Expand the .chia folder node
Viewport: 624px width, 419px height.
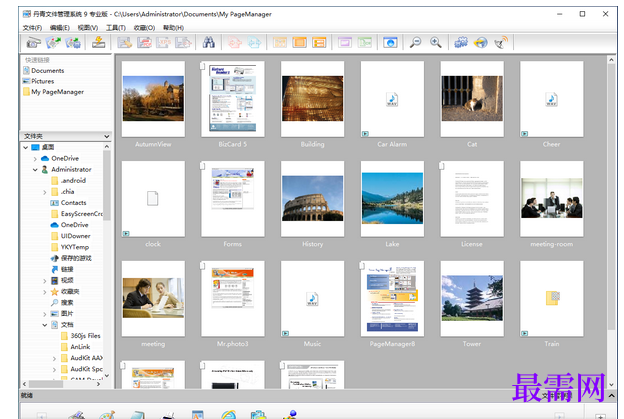point(45,192)
